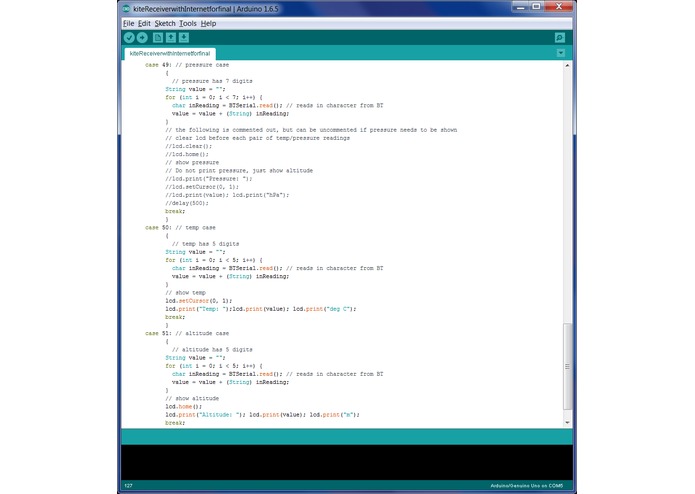The width and height of the screenshot is (695, 494).
Task: Select the kiteReceiverwithInternetforfinal tab
Action: click(x=170, y=54)
